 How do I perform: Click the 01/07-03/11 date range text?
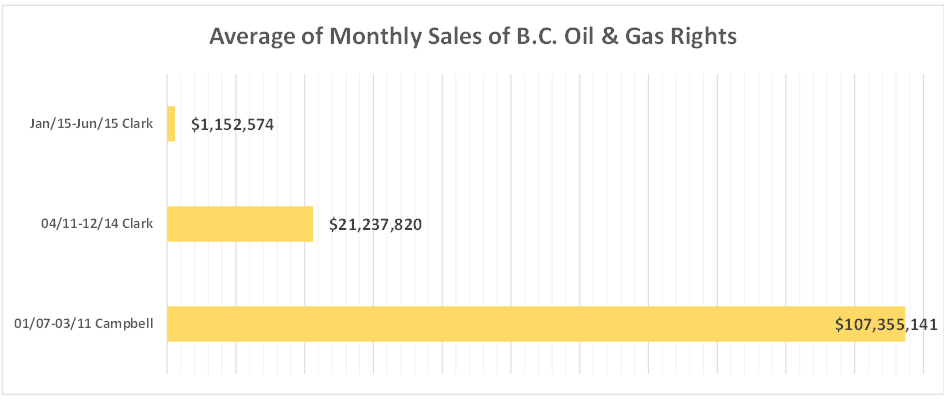click(53, 324)
